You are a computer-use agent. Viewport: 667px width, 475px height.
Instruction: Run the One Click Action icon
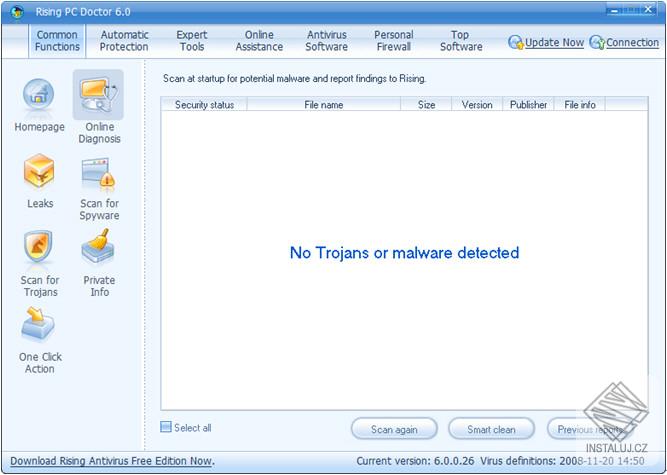click(38, 324)
